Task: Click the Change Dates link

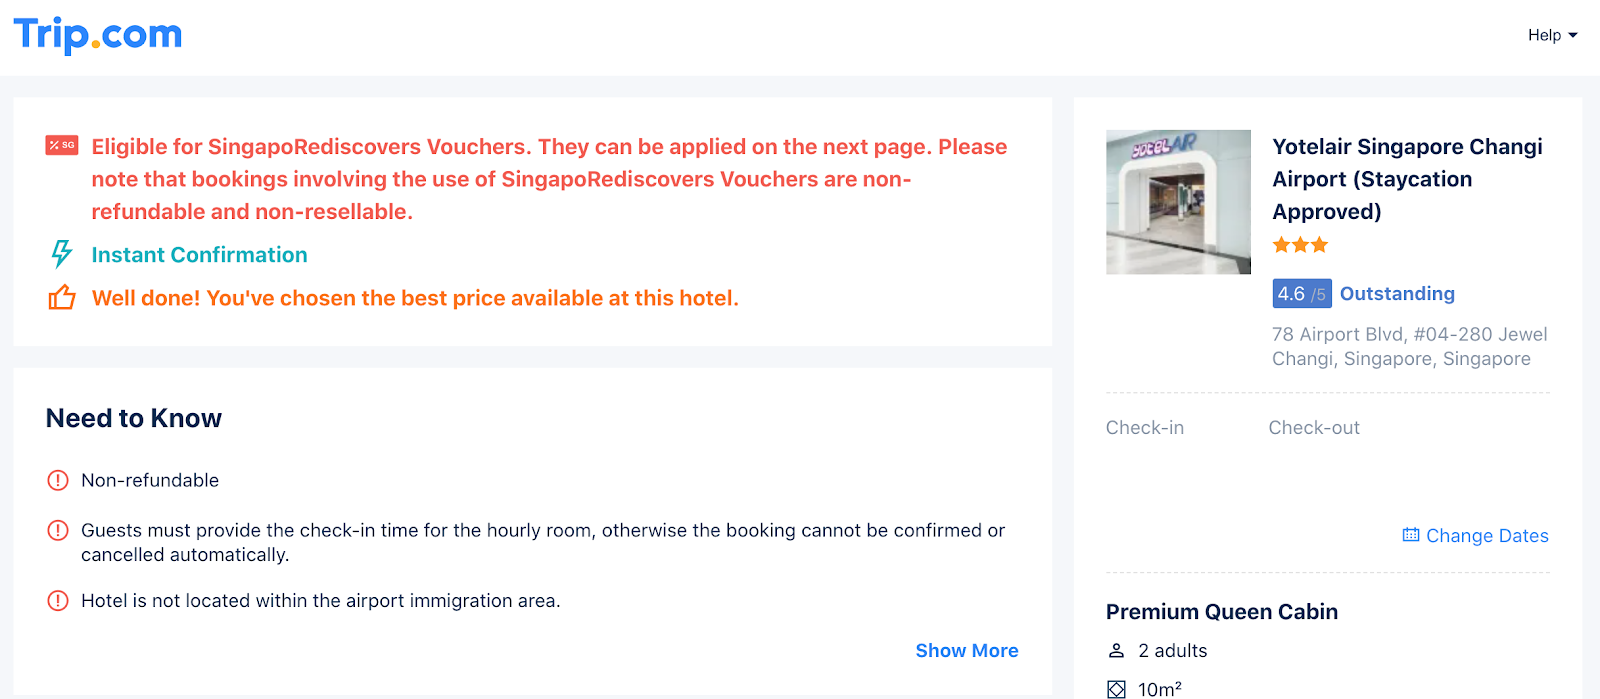Action: click(x=1486, y=536)
